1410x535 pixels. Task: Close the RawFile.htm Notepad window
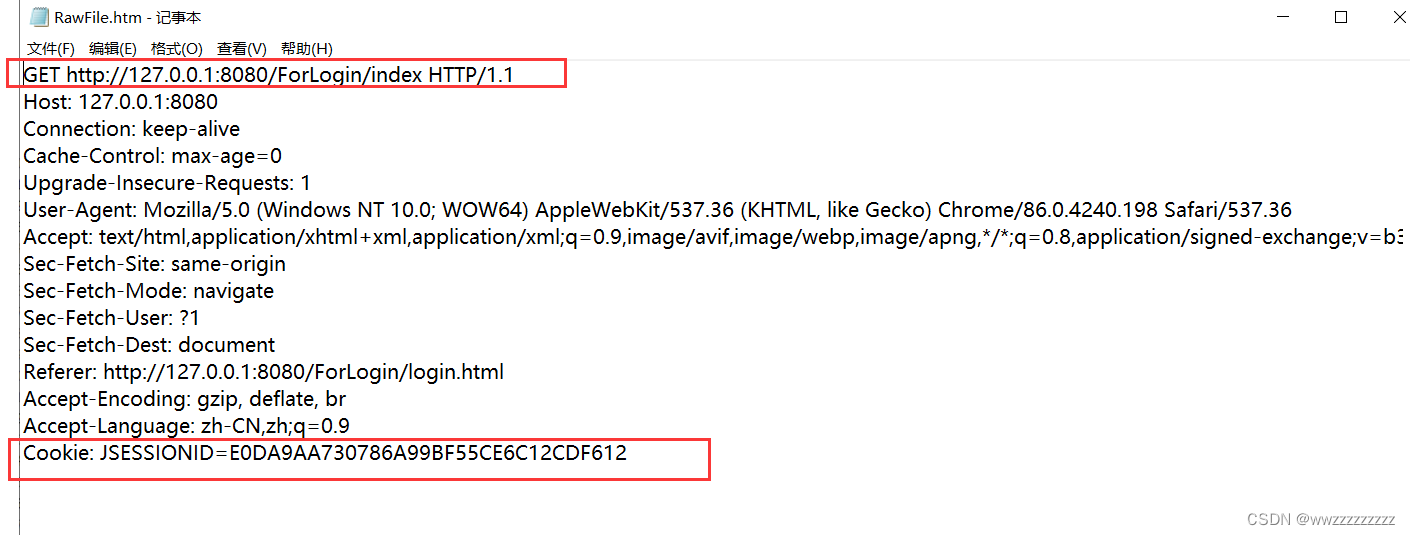[x=1394, y=17]
